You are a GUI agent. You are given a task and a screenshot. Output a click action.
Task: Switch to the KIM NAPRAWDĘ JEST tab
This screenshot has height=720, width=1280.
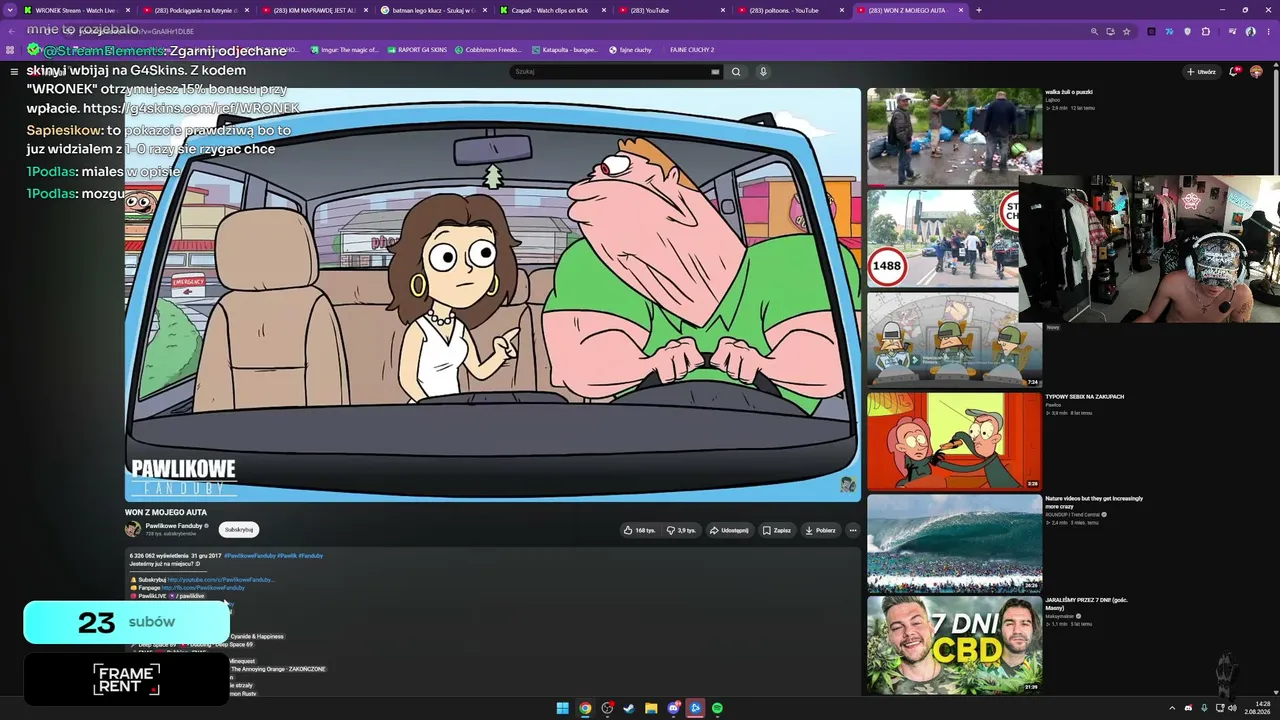[316, 10]
